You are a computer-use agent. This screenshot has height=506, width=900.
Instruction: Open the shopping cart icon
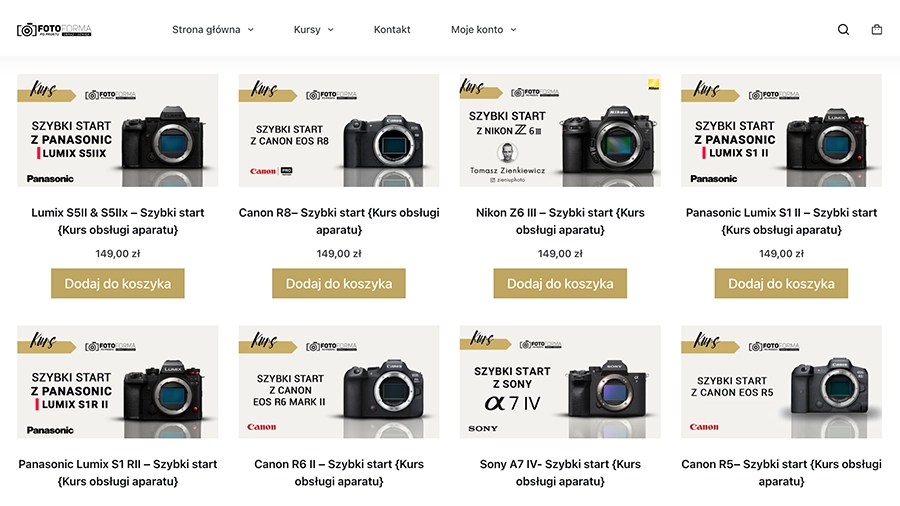[876, 29]
